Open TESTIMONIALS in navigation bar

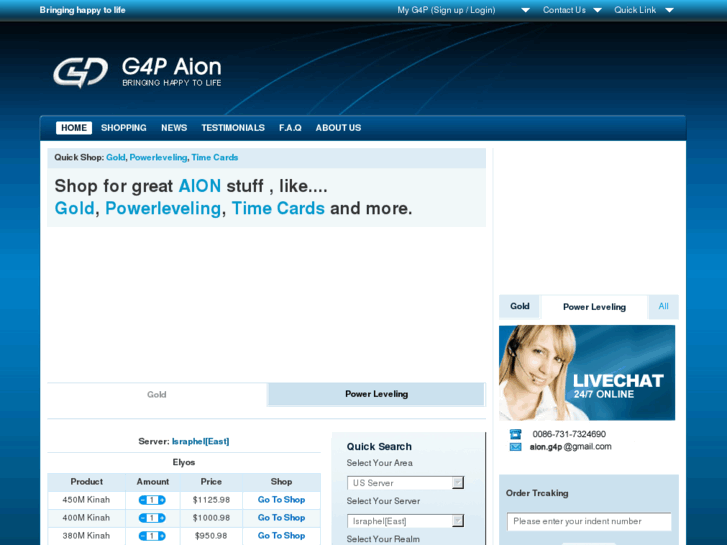[x=233, y=128]
